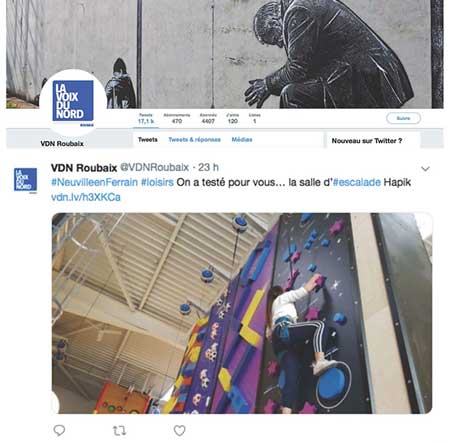Open the #loisirs hashtag

[157, 182]
